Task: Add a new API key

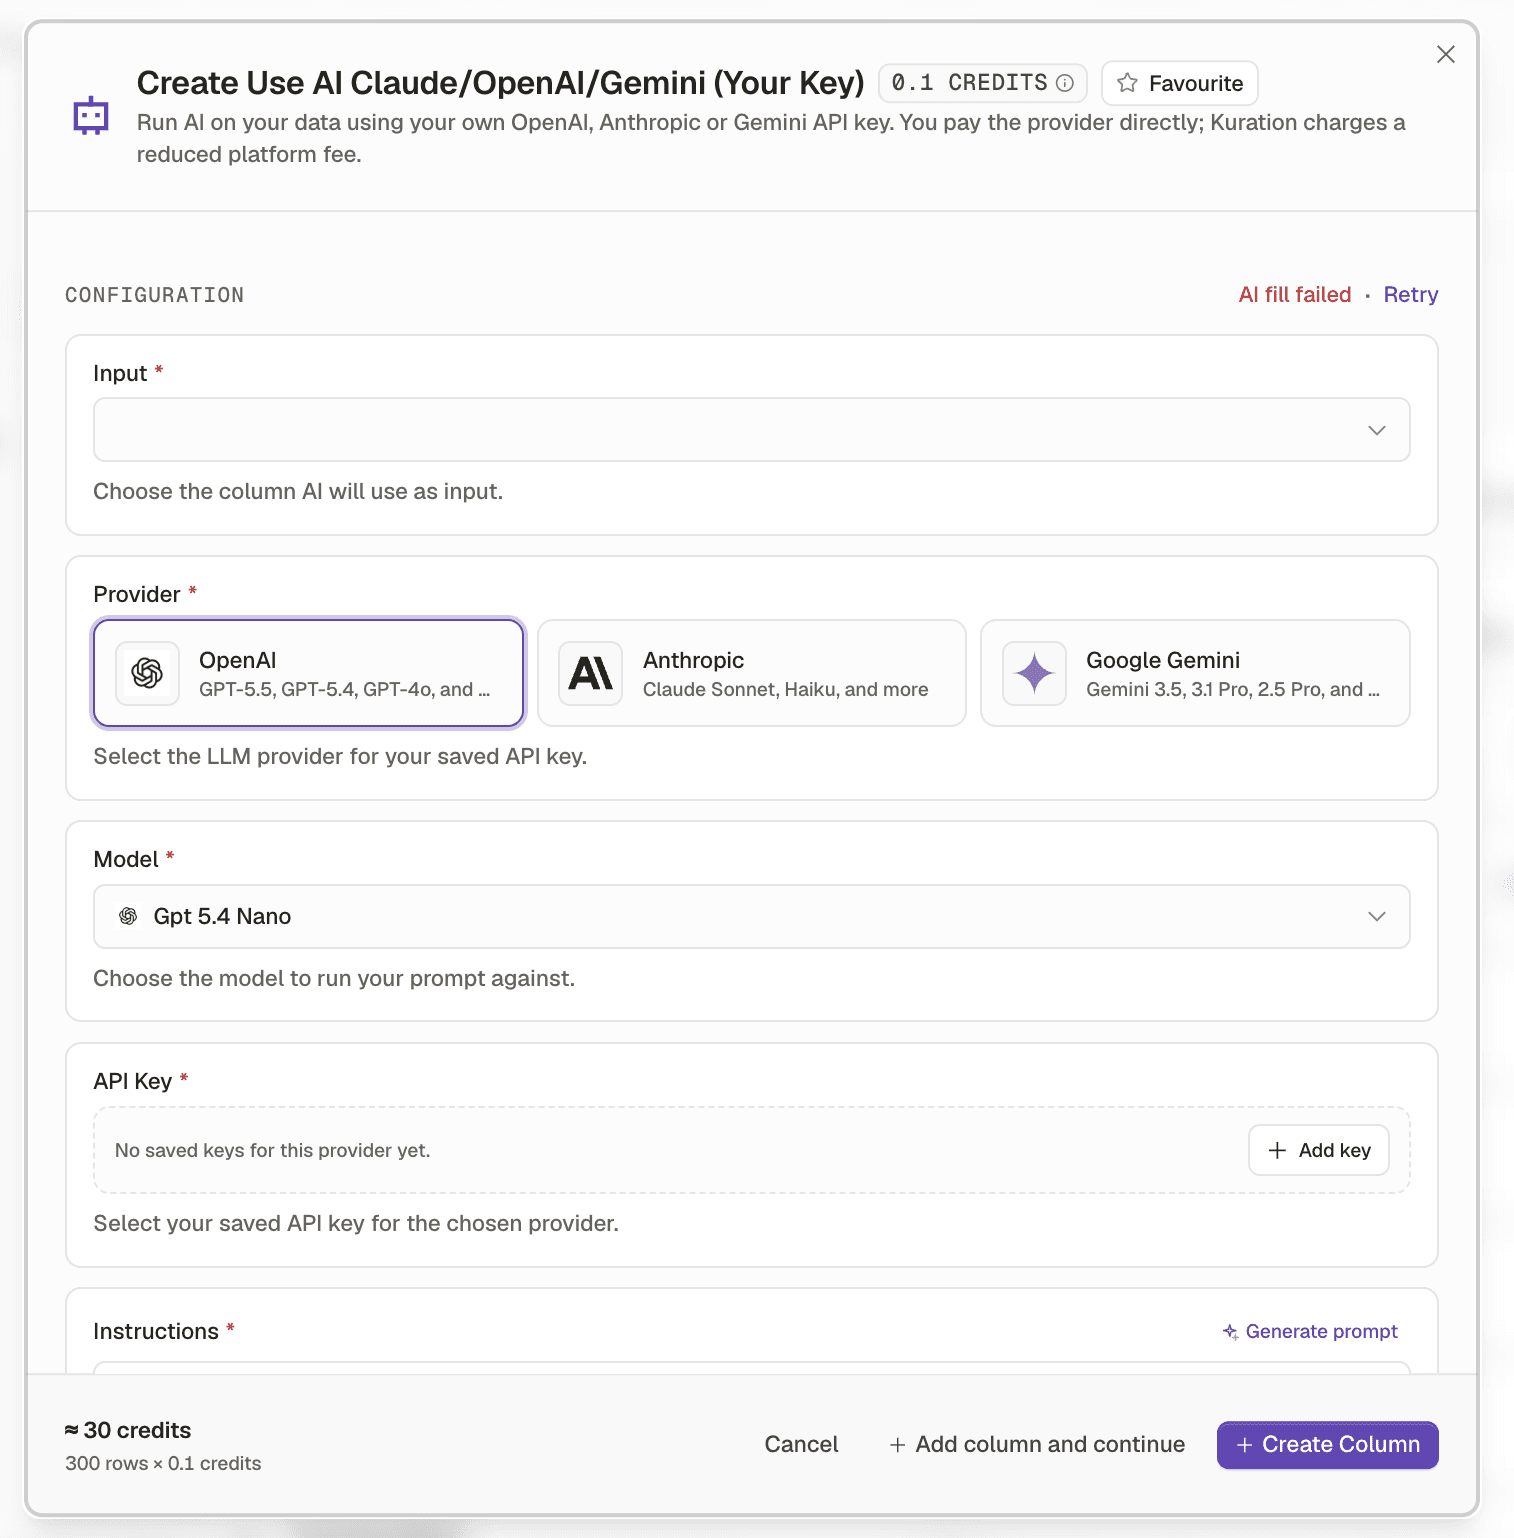Action: (x=1319, y=1150)
